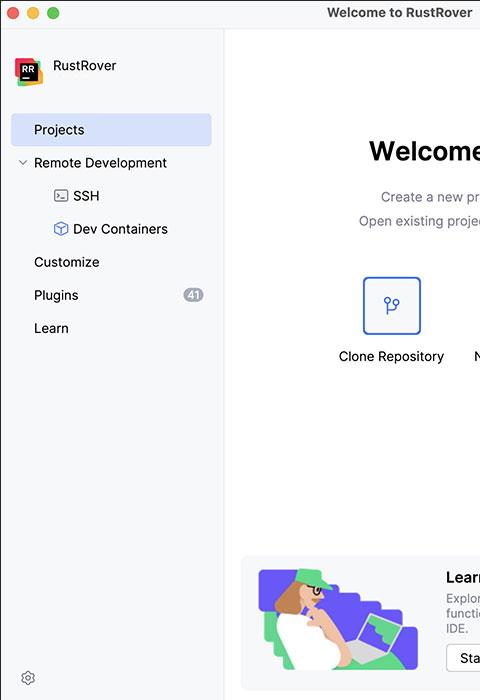Image resolution: width=480 pixels, height=700 pixels.
Task: Click the Welcome to RustRover title
Action: [x=400, y=12]
